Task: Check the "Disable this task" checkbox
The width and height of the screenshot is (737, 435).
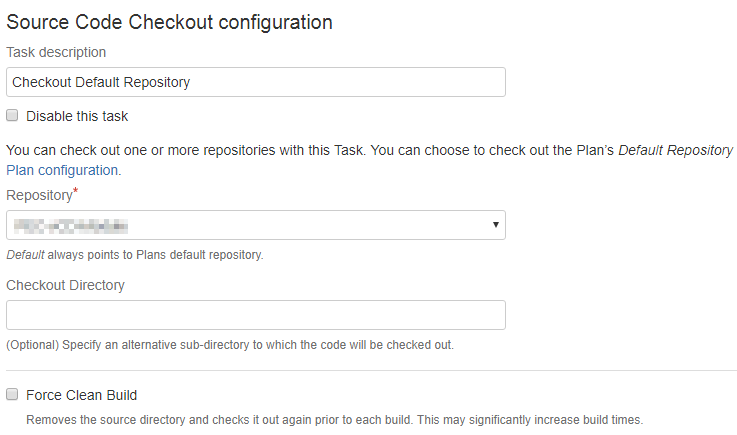Action: (12, 116)
